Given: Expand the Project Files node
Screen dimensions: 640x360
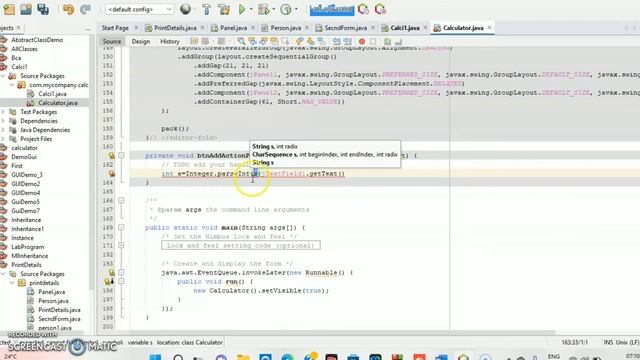Looking at the screenshot, I should click(x=3, y=139).
